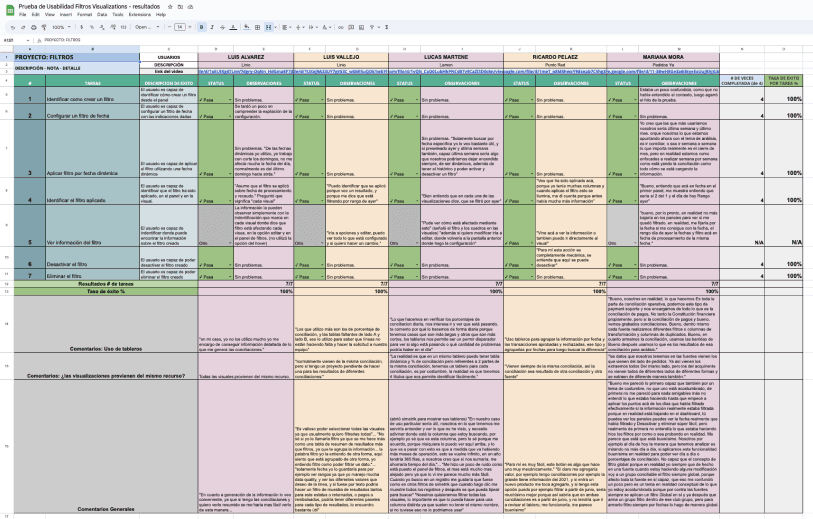Open the borders menu
The image size is (813, 519).
point(257,27)
